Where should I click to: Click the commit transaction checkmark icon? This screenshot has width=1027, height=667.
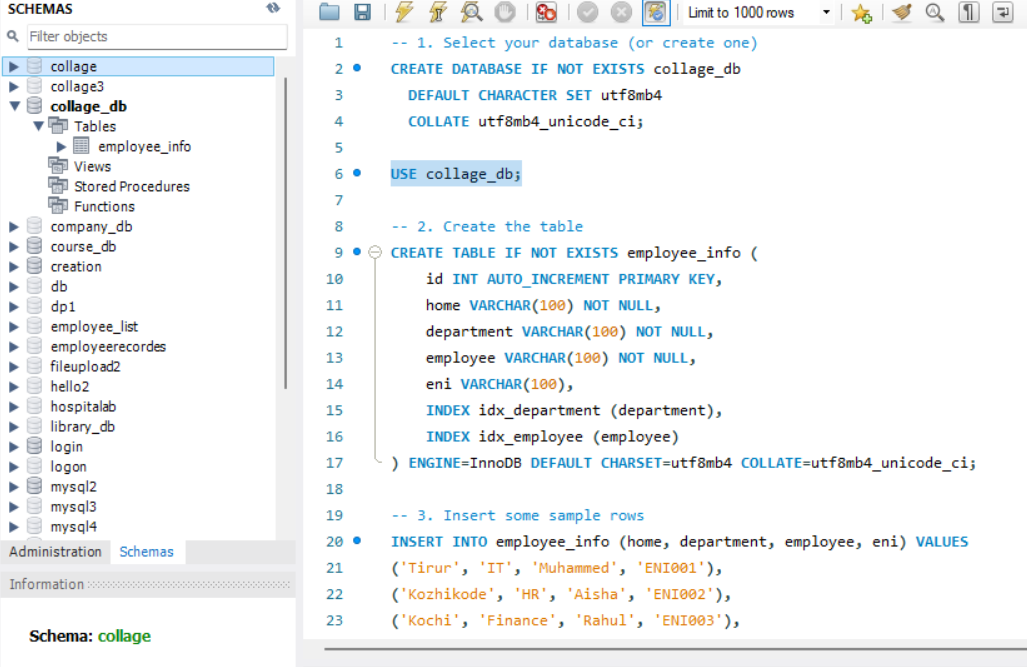[588, 12]
